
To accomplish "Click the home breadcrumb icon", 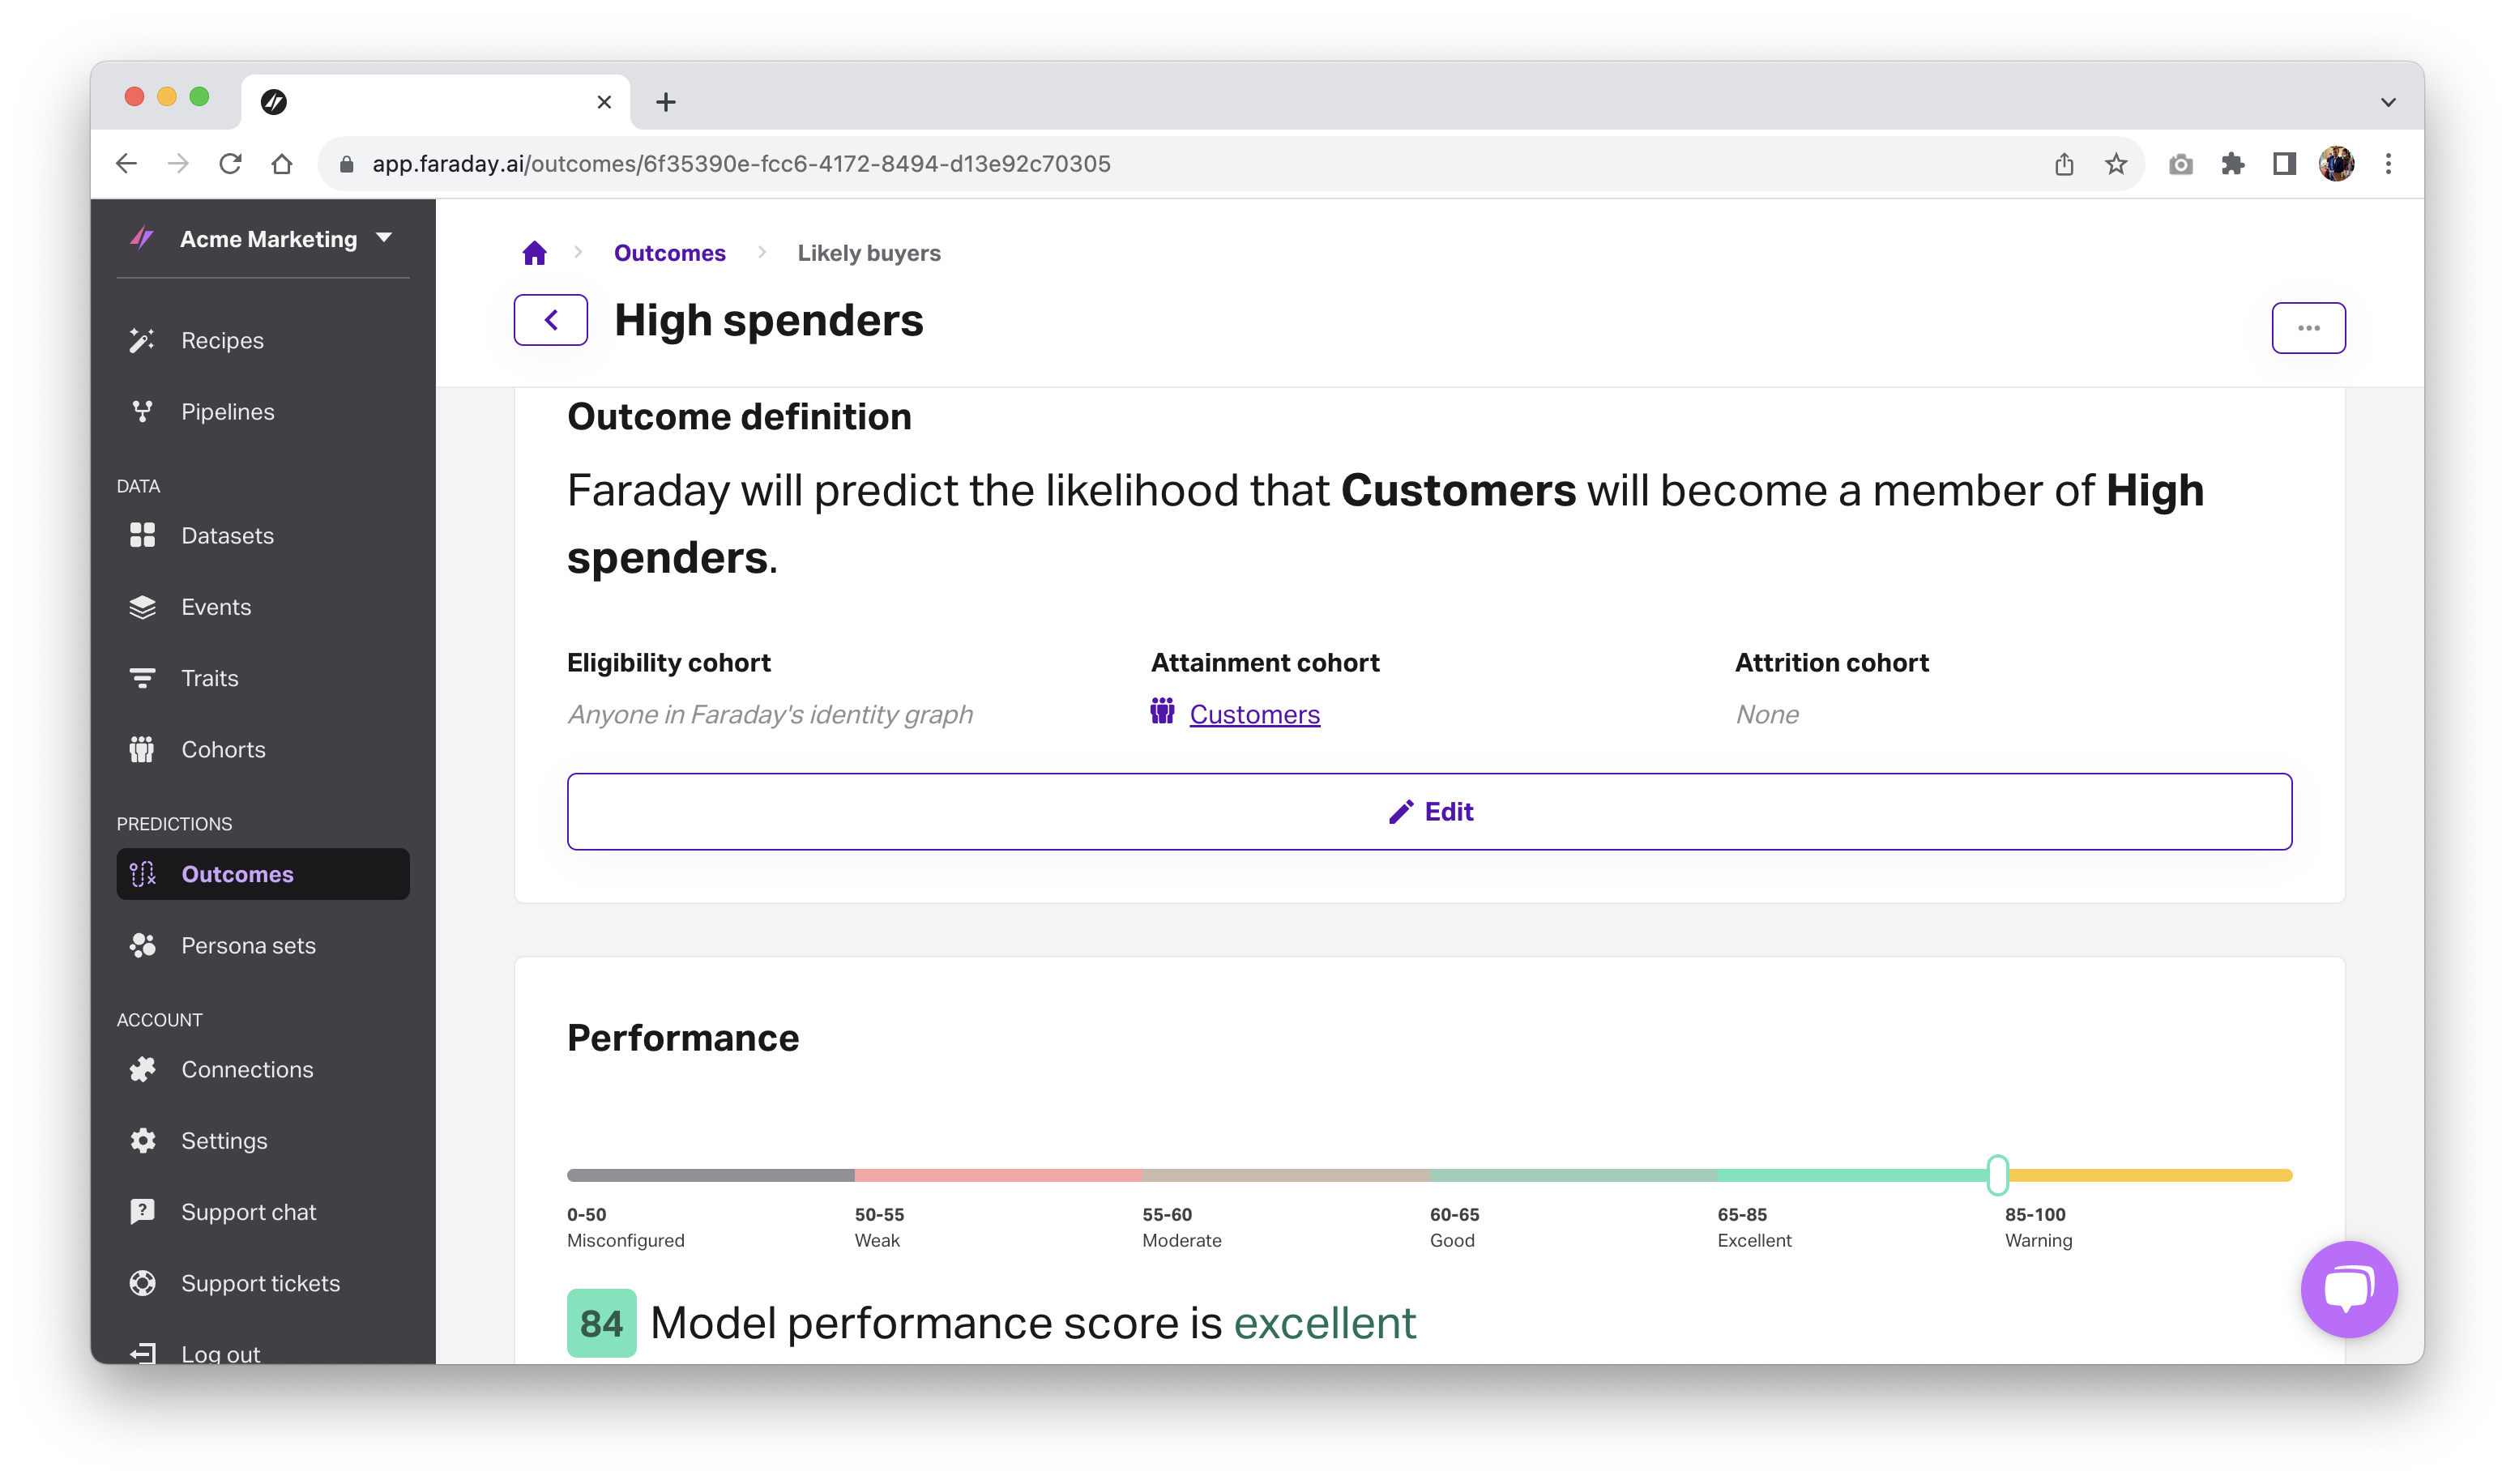I will click(535, 253).
